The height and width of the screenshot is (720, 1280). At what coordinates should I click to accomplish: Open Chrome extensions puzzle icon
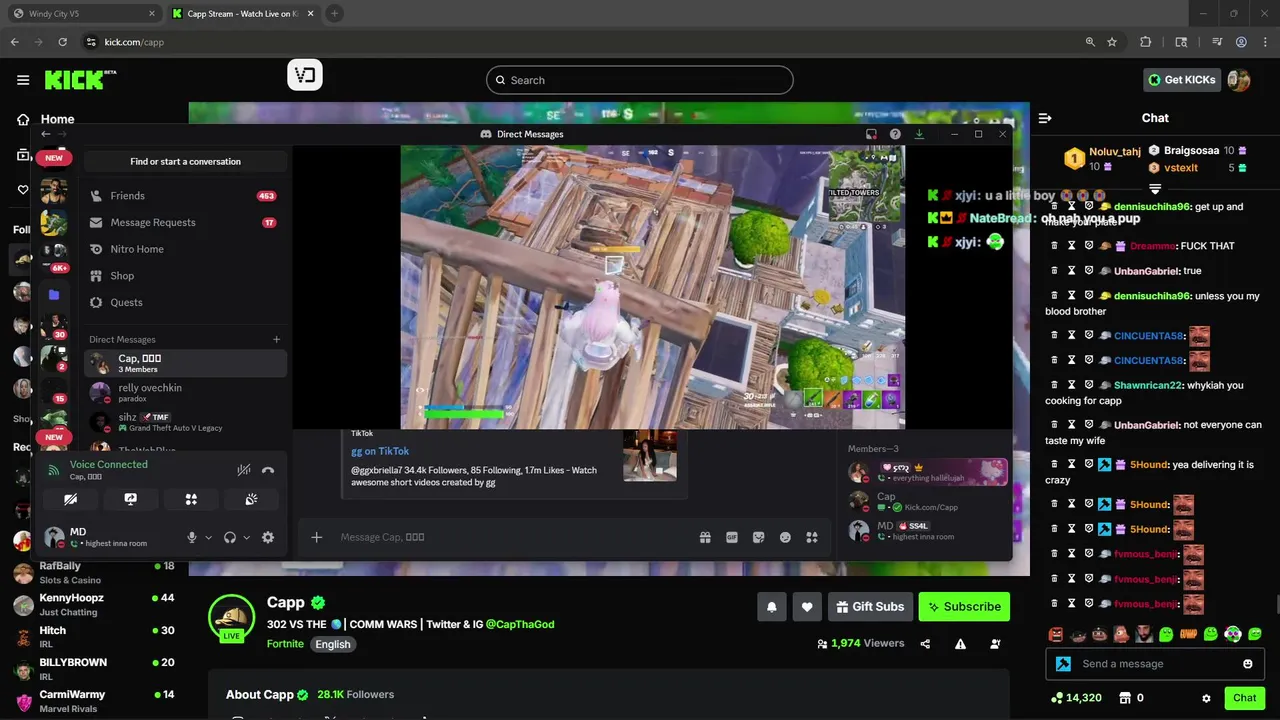pos(1146,42)
